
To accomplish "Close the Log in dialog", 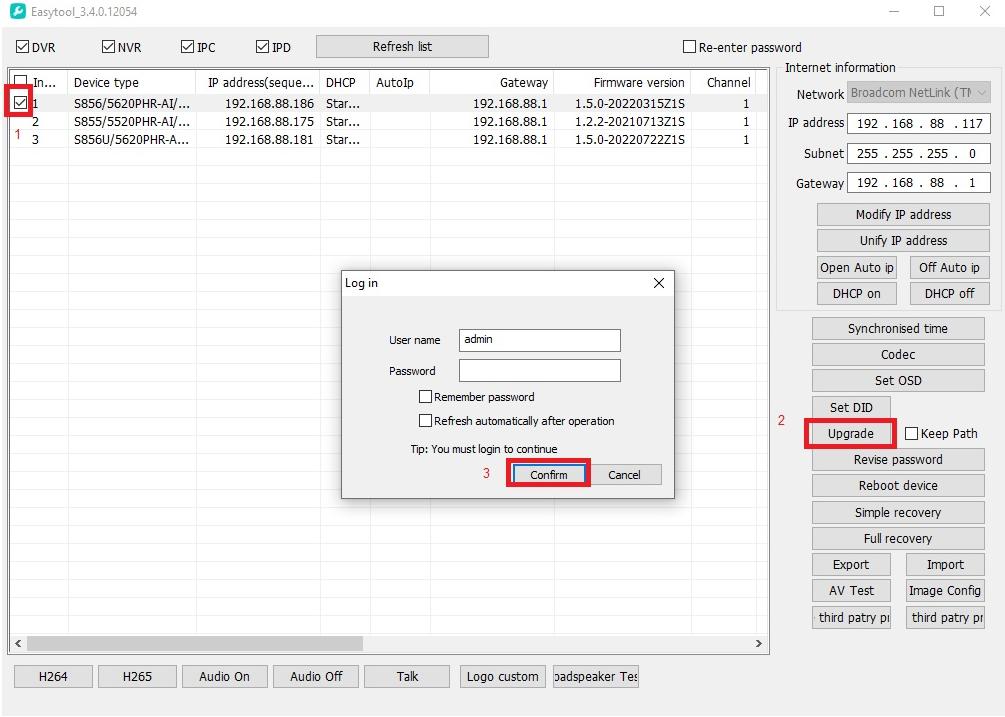I will 658,283.
